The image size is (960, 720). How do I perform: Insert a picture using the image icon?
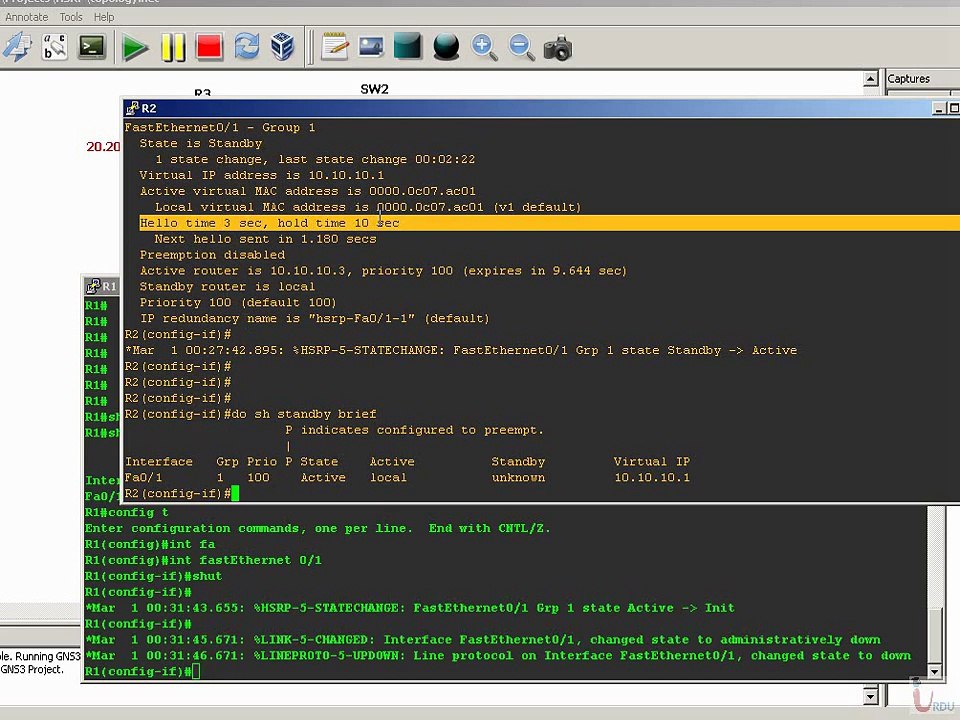click(x=371, y=47)
